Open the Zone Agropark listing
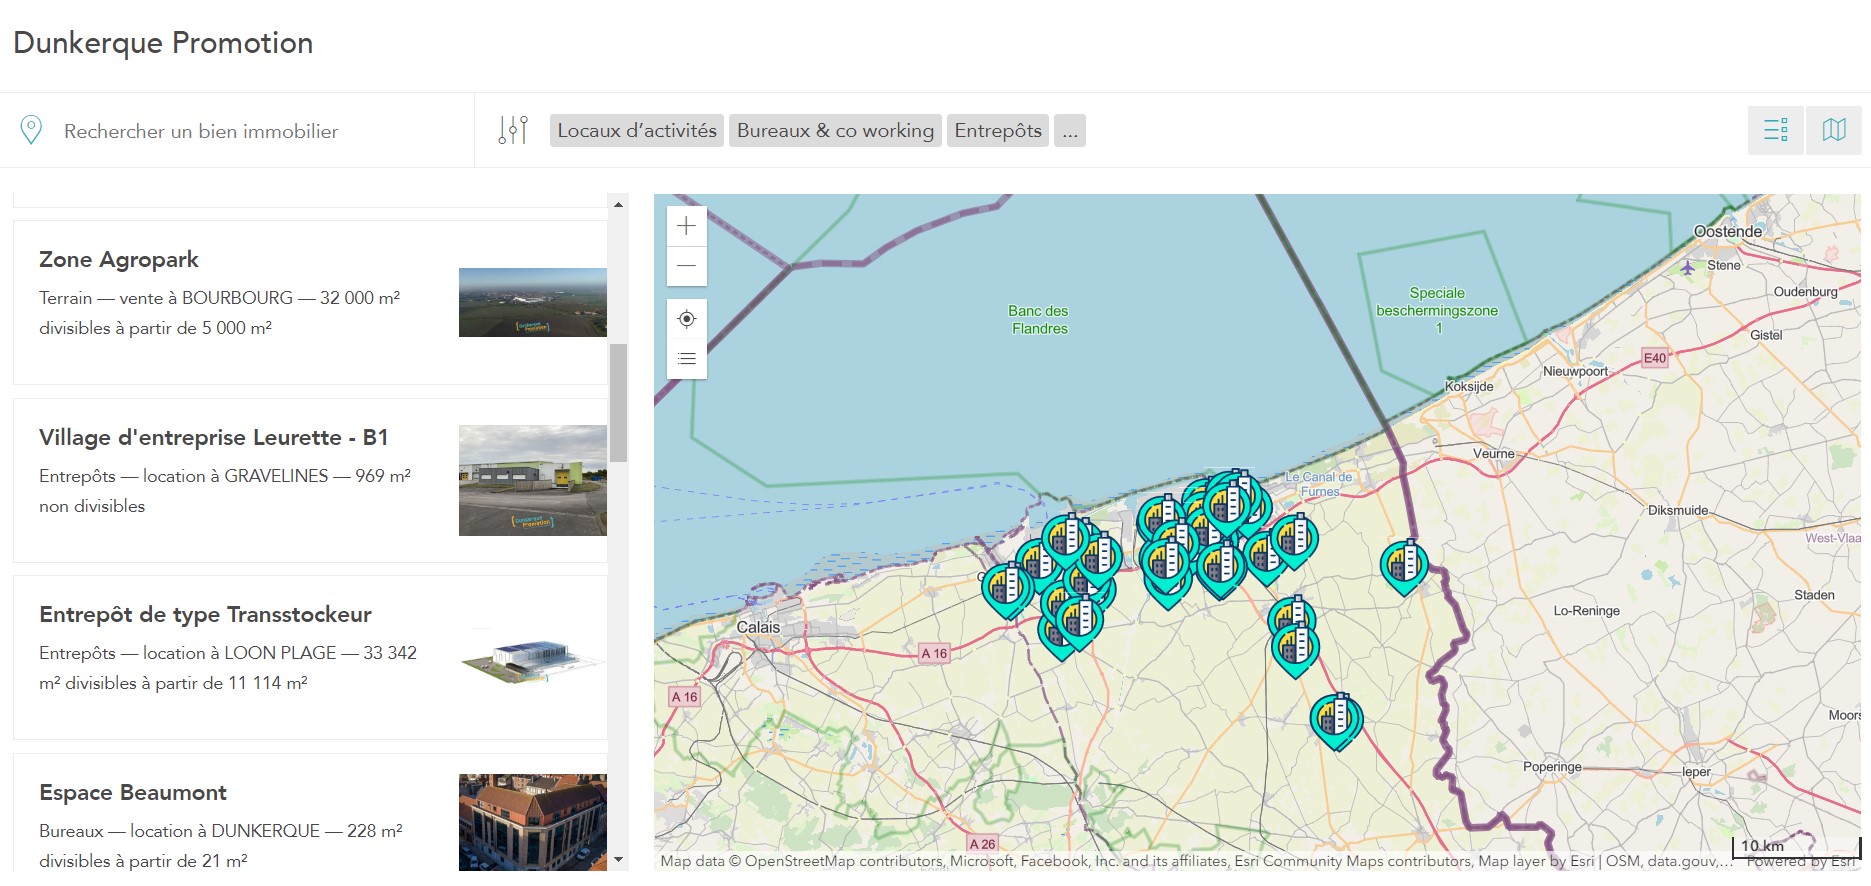Screen dimensions: 1871x886 tap(119, 260)
